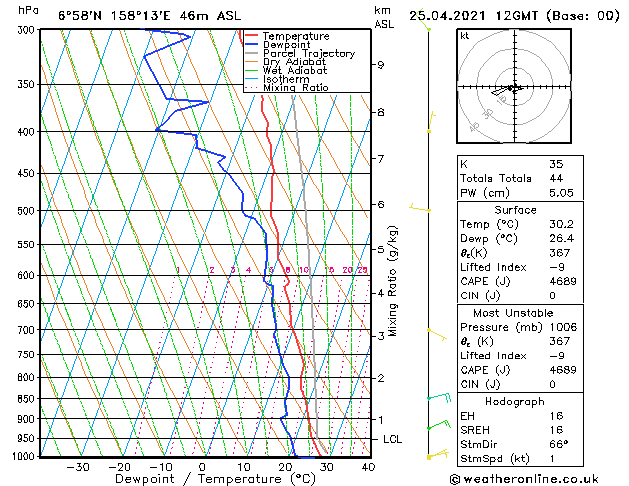This screenshot has width=629, height=486.
Task: Click the 1000 pressure level label
Action: 26,456
